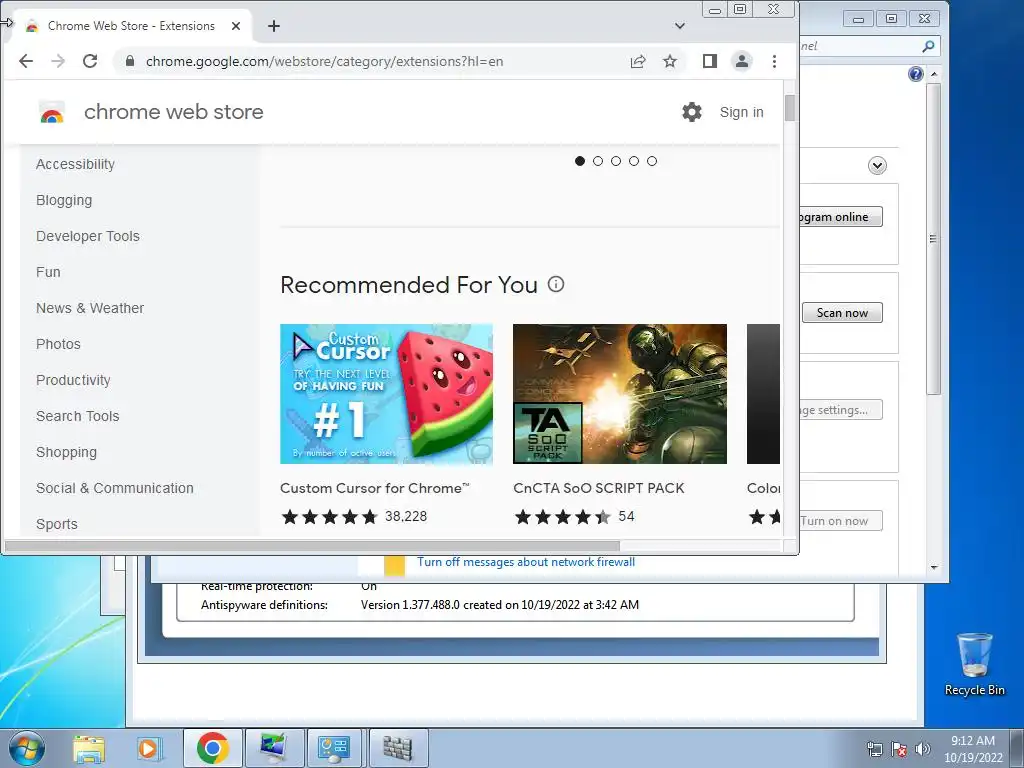The height and width of the screenshot is (768, 1024).
Task: Open the Windows Start button
Action: tap(27, 748)
